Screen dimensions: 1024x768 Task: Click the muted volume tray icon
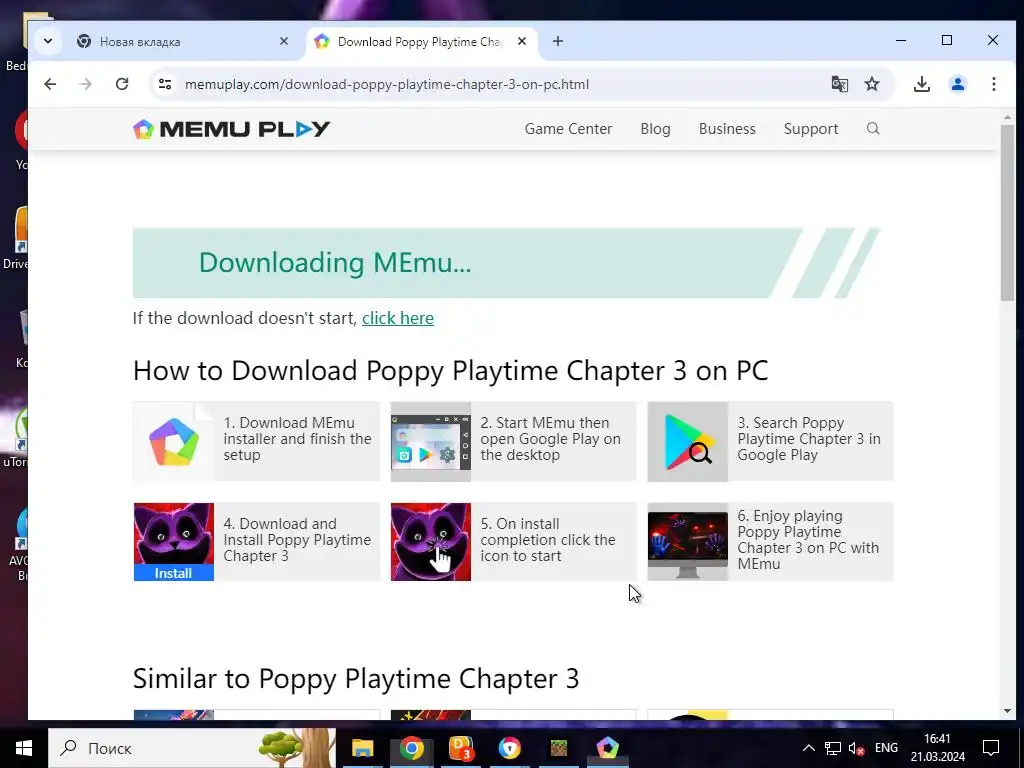(x=856, y=748)
